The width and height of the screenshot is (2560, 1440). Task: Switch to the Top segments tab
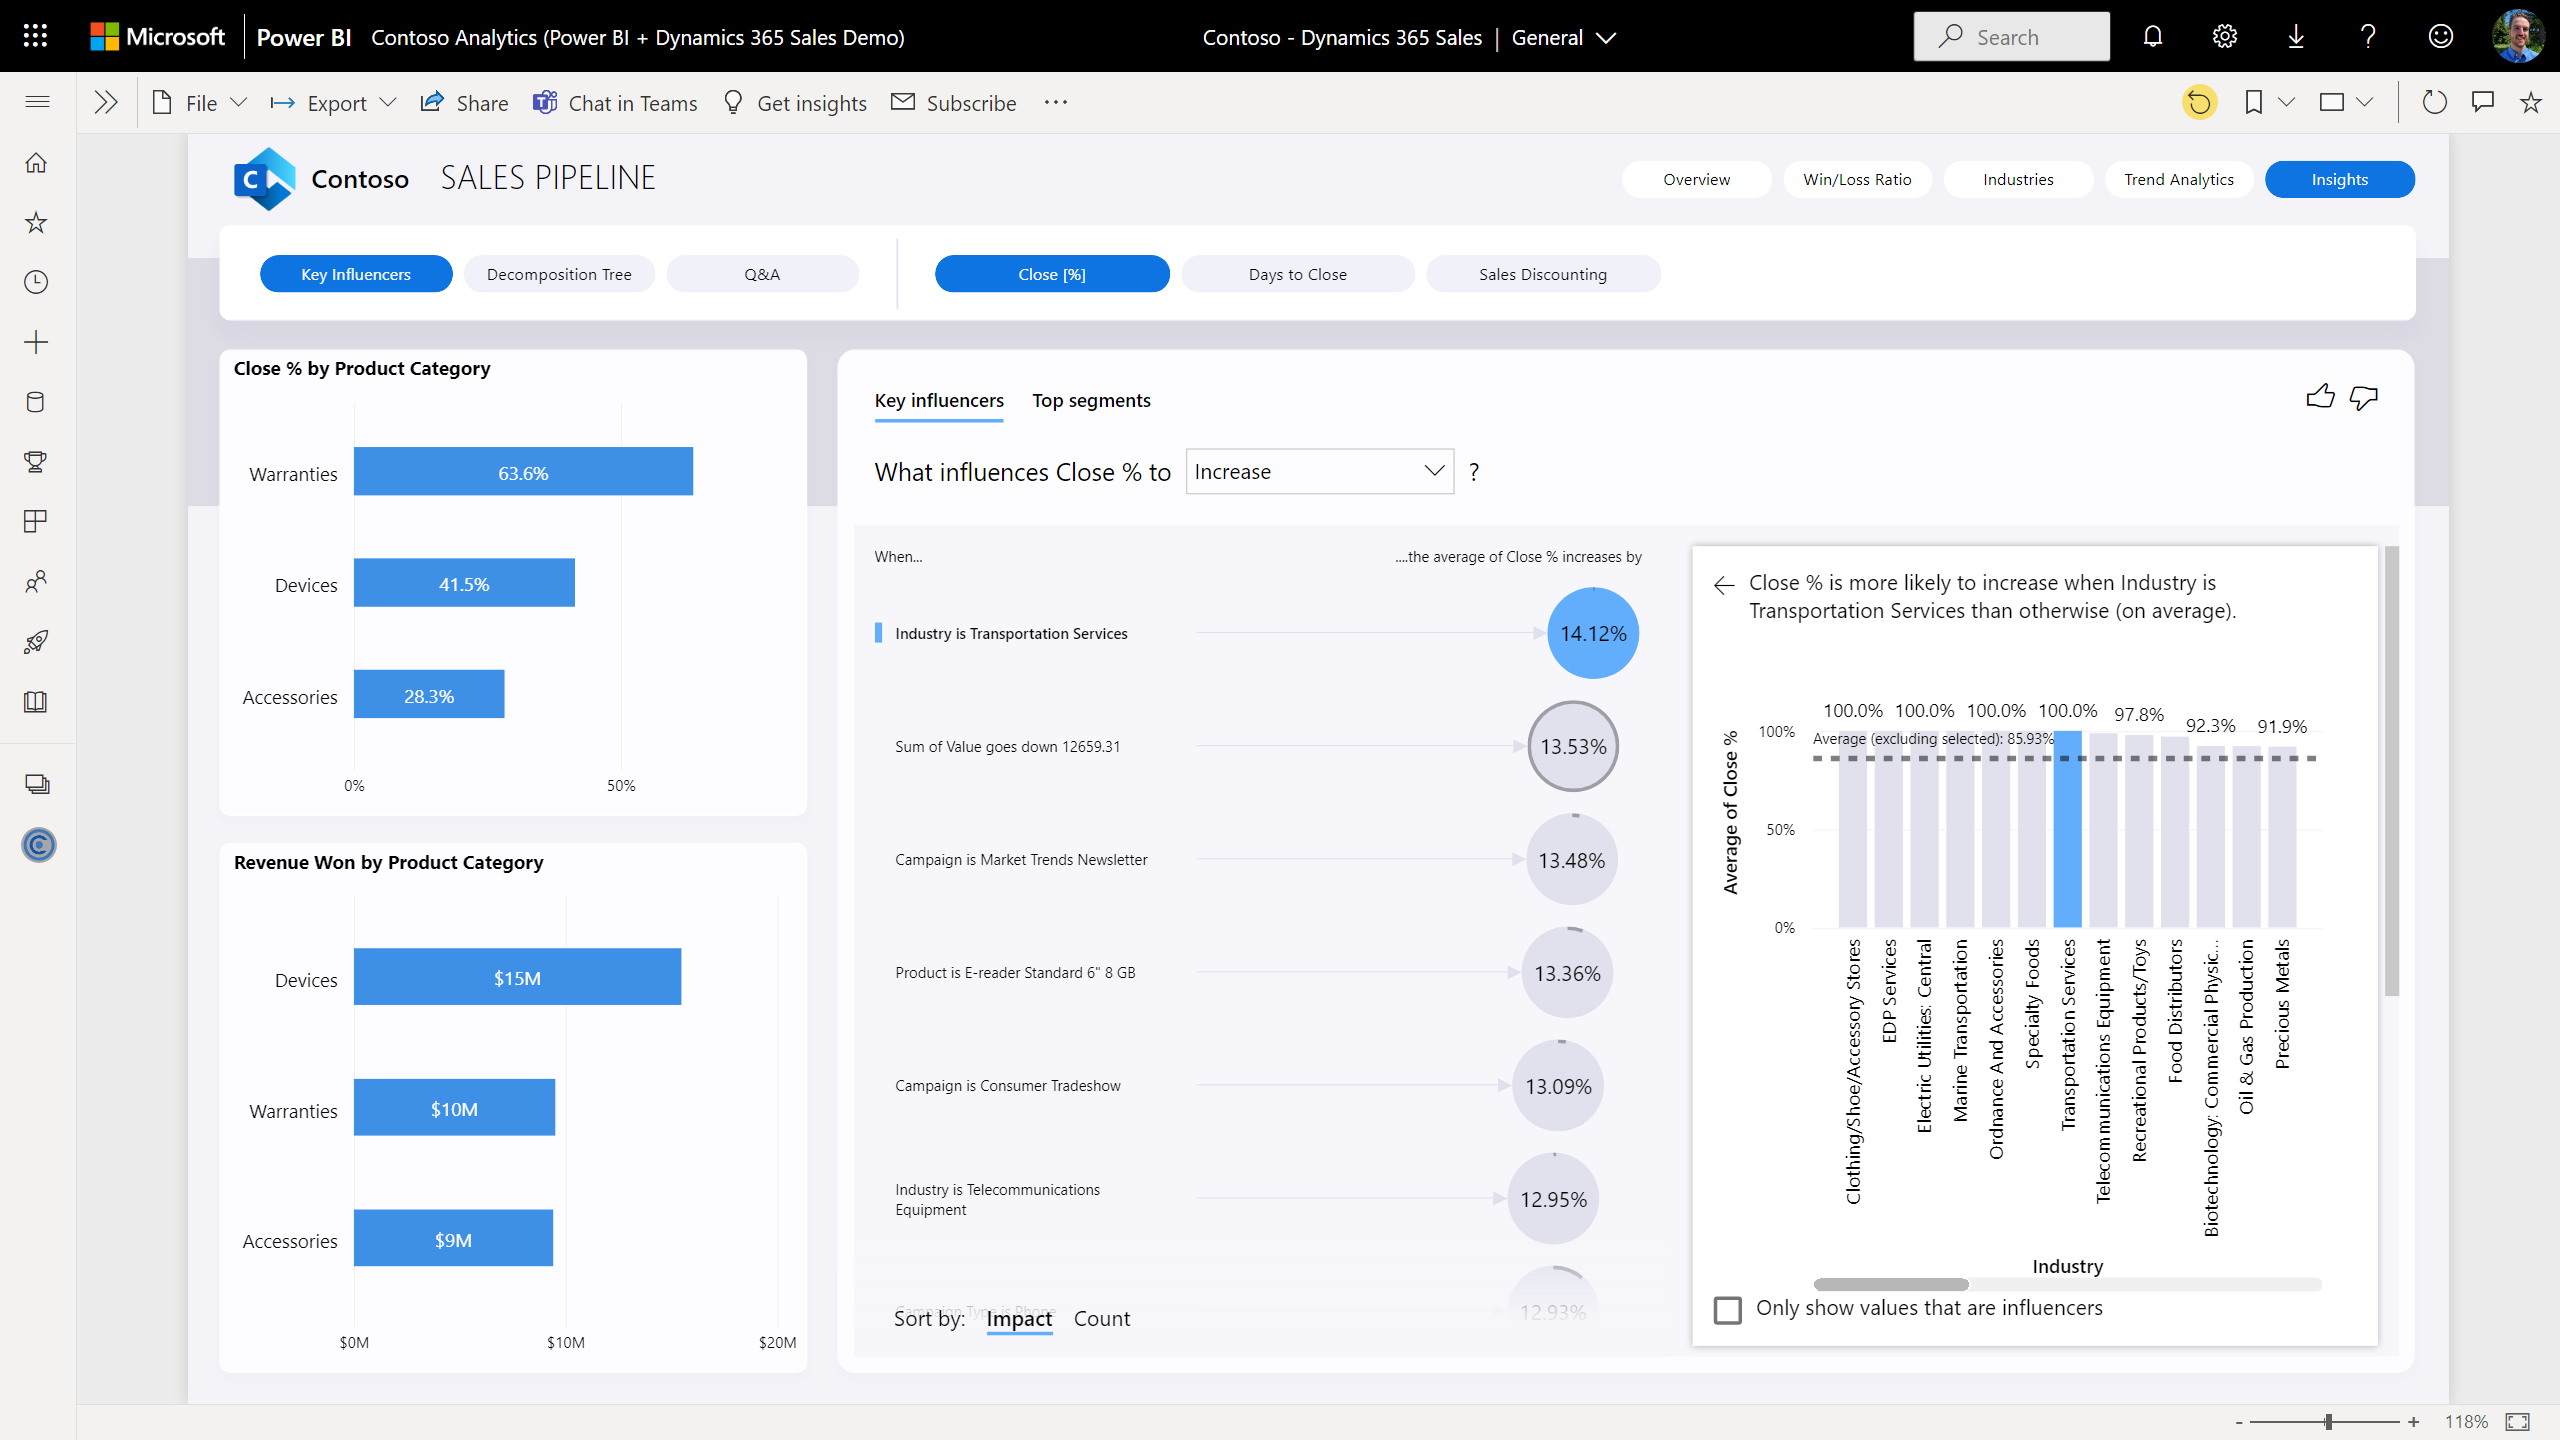[x=1091, y=400]
